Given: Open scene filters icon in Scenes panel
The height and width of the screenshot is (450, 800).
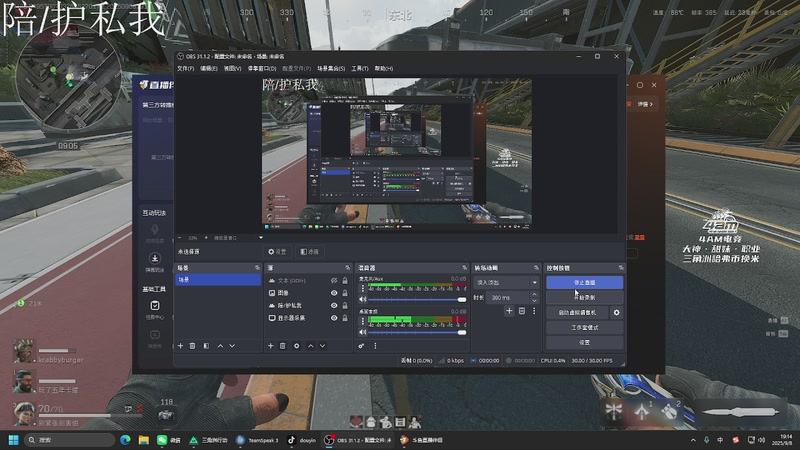Looking at the screenshot, I should click(206, 346).
